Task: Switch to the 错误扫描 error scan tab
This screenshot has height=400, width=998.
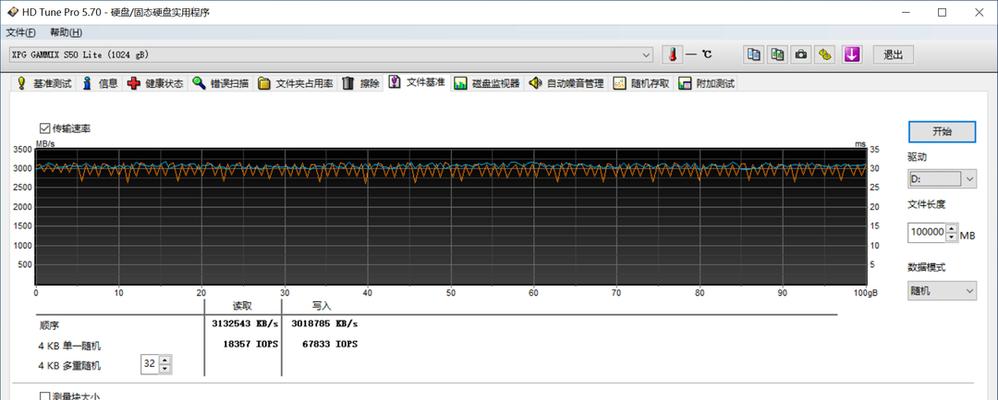Action: (221, 83)
